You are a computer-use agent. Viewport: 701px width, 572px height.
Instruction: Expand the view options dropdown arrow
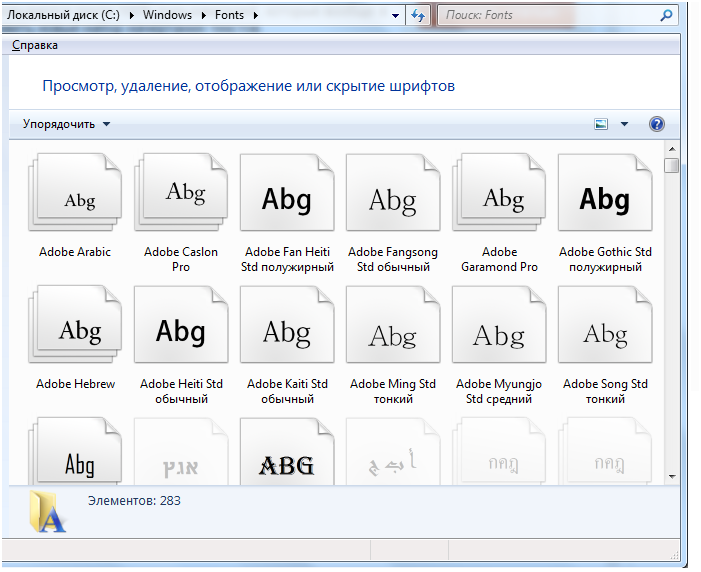pos(625,124)
